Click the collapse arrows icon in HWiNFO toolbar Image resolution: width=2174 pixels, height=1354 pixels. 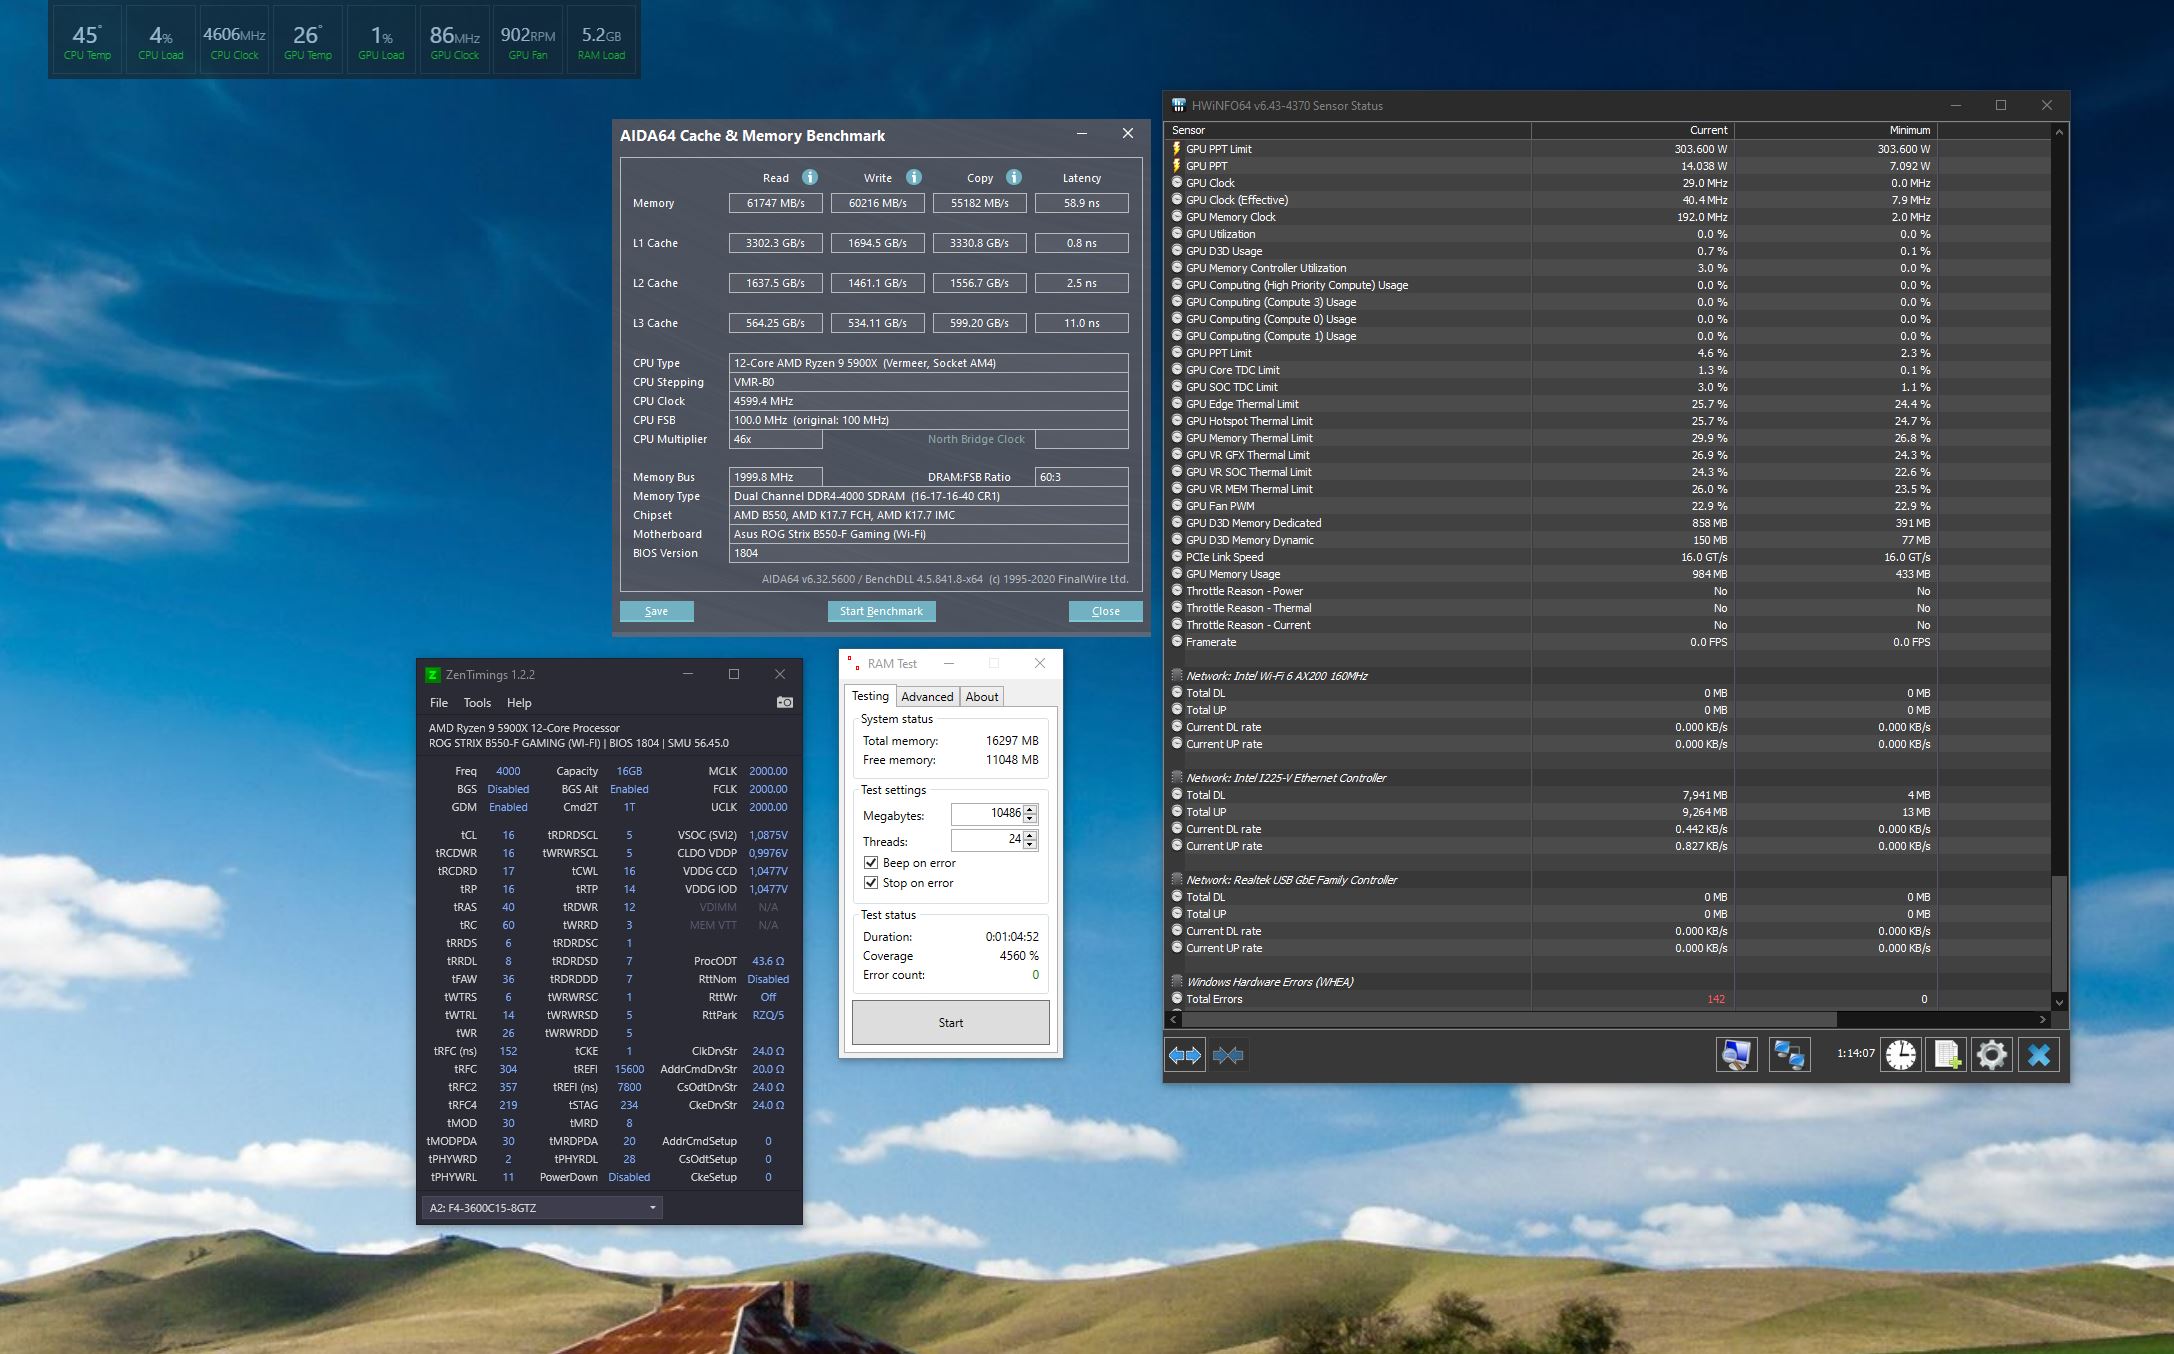[x=1229, y=1055]
